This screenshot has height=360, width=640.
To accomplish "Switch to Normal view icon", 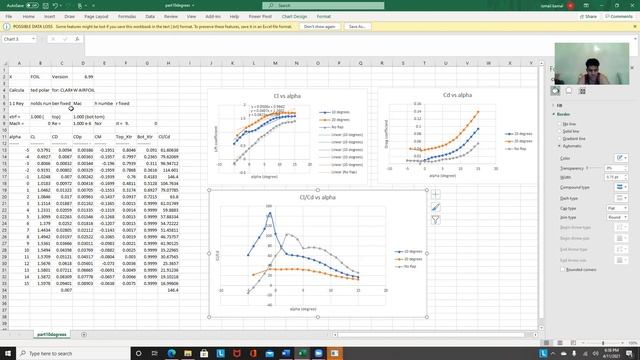I will [546, 343].
